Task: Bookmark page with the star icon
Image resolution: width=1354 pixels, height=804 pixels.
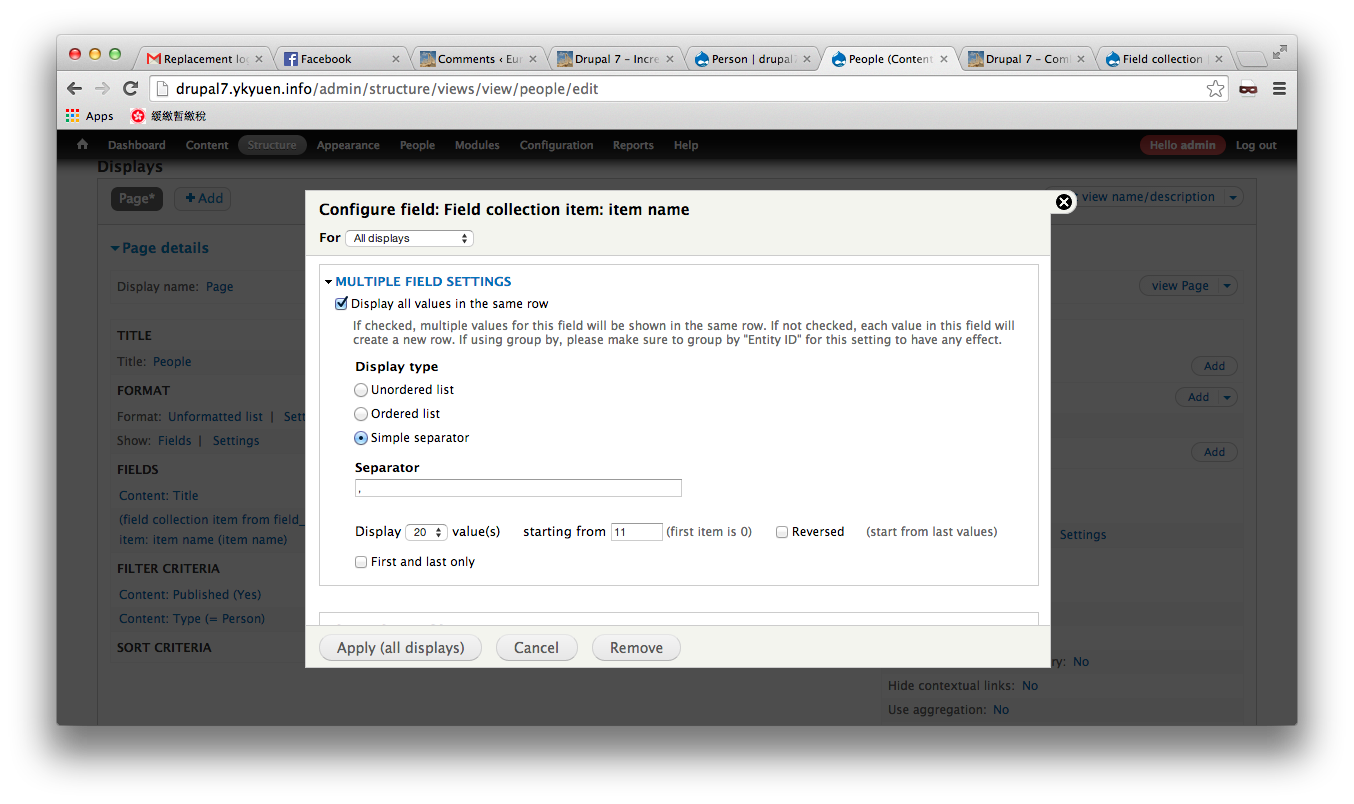Action: pos(1215,89)
